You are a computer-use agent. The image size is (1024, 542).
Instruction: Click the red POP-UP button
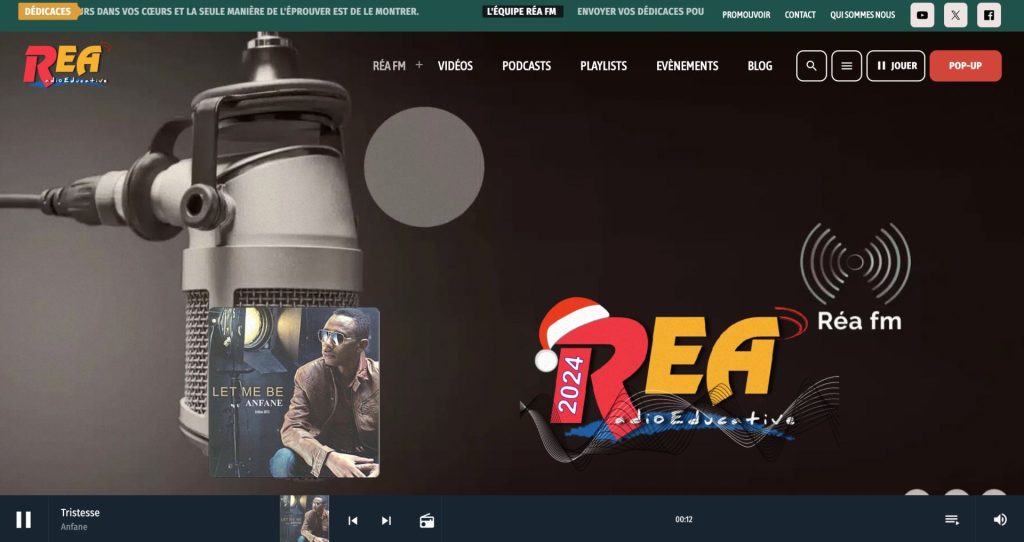point(965,66)
